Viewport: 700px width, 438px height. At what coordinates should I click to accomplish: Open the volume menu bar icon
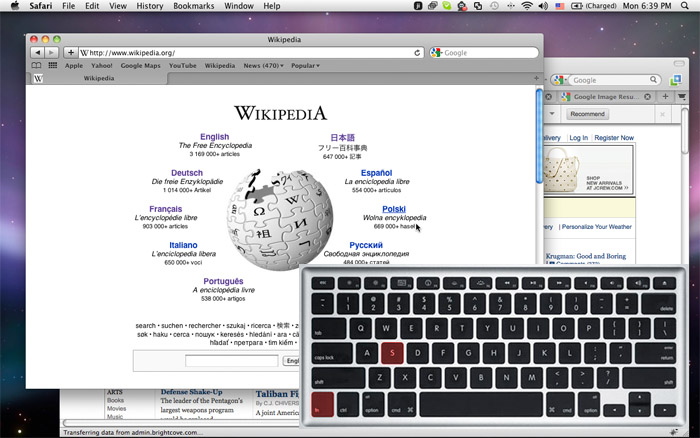click(x=543, y=6)
